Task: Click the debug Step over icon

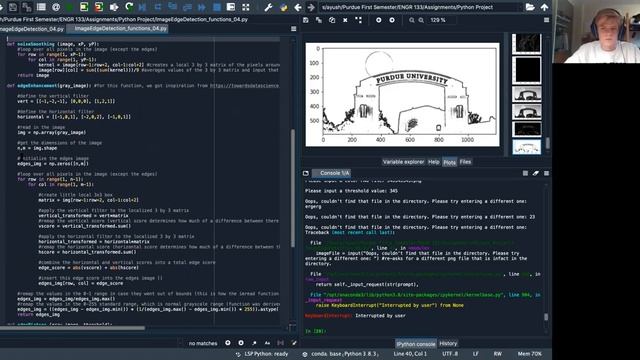Action: [158, 7]
